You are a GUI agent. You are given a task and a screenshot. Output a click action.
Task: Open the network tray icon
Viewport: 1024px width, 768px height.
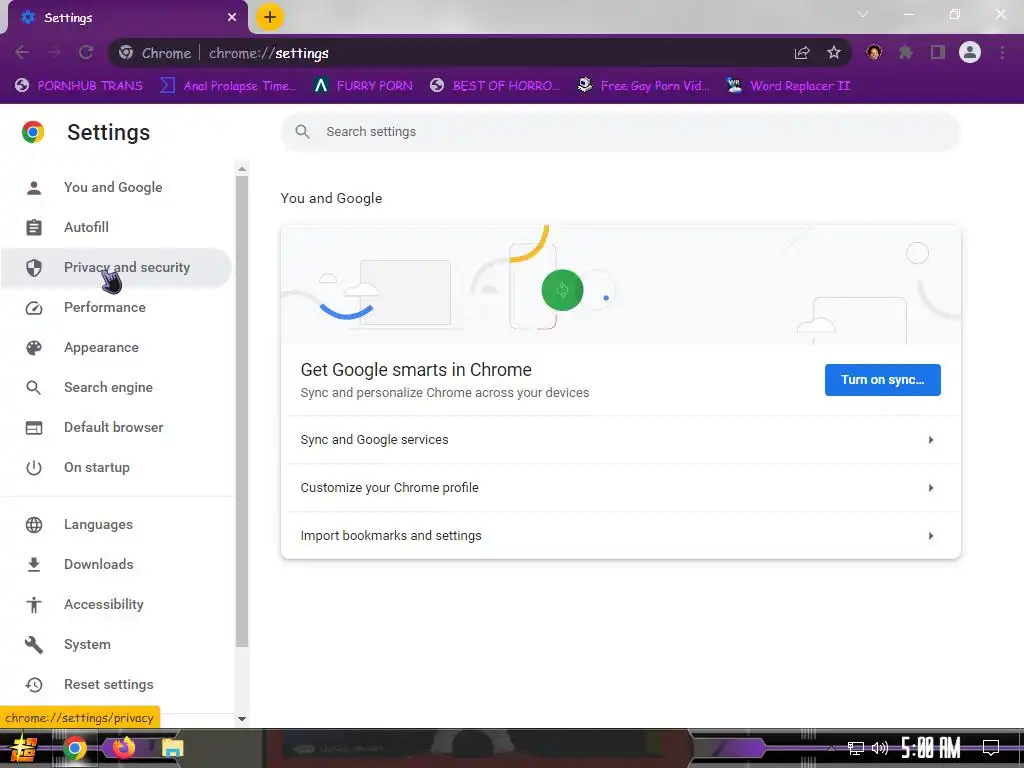click(x=856, y=748)
